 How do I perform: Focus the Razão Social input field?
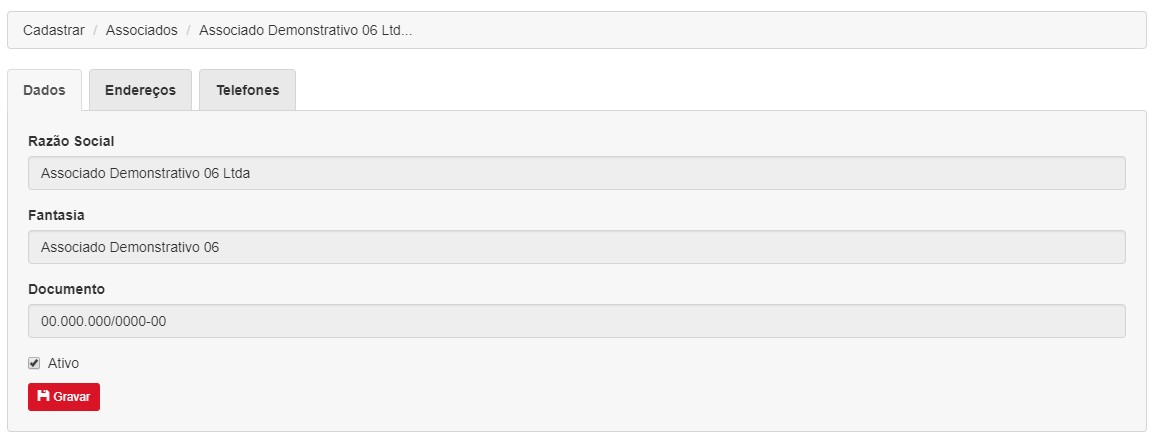click(x=577, y=173)
